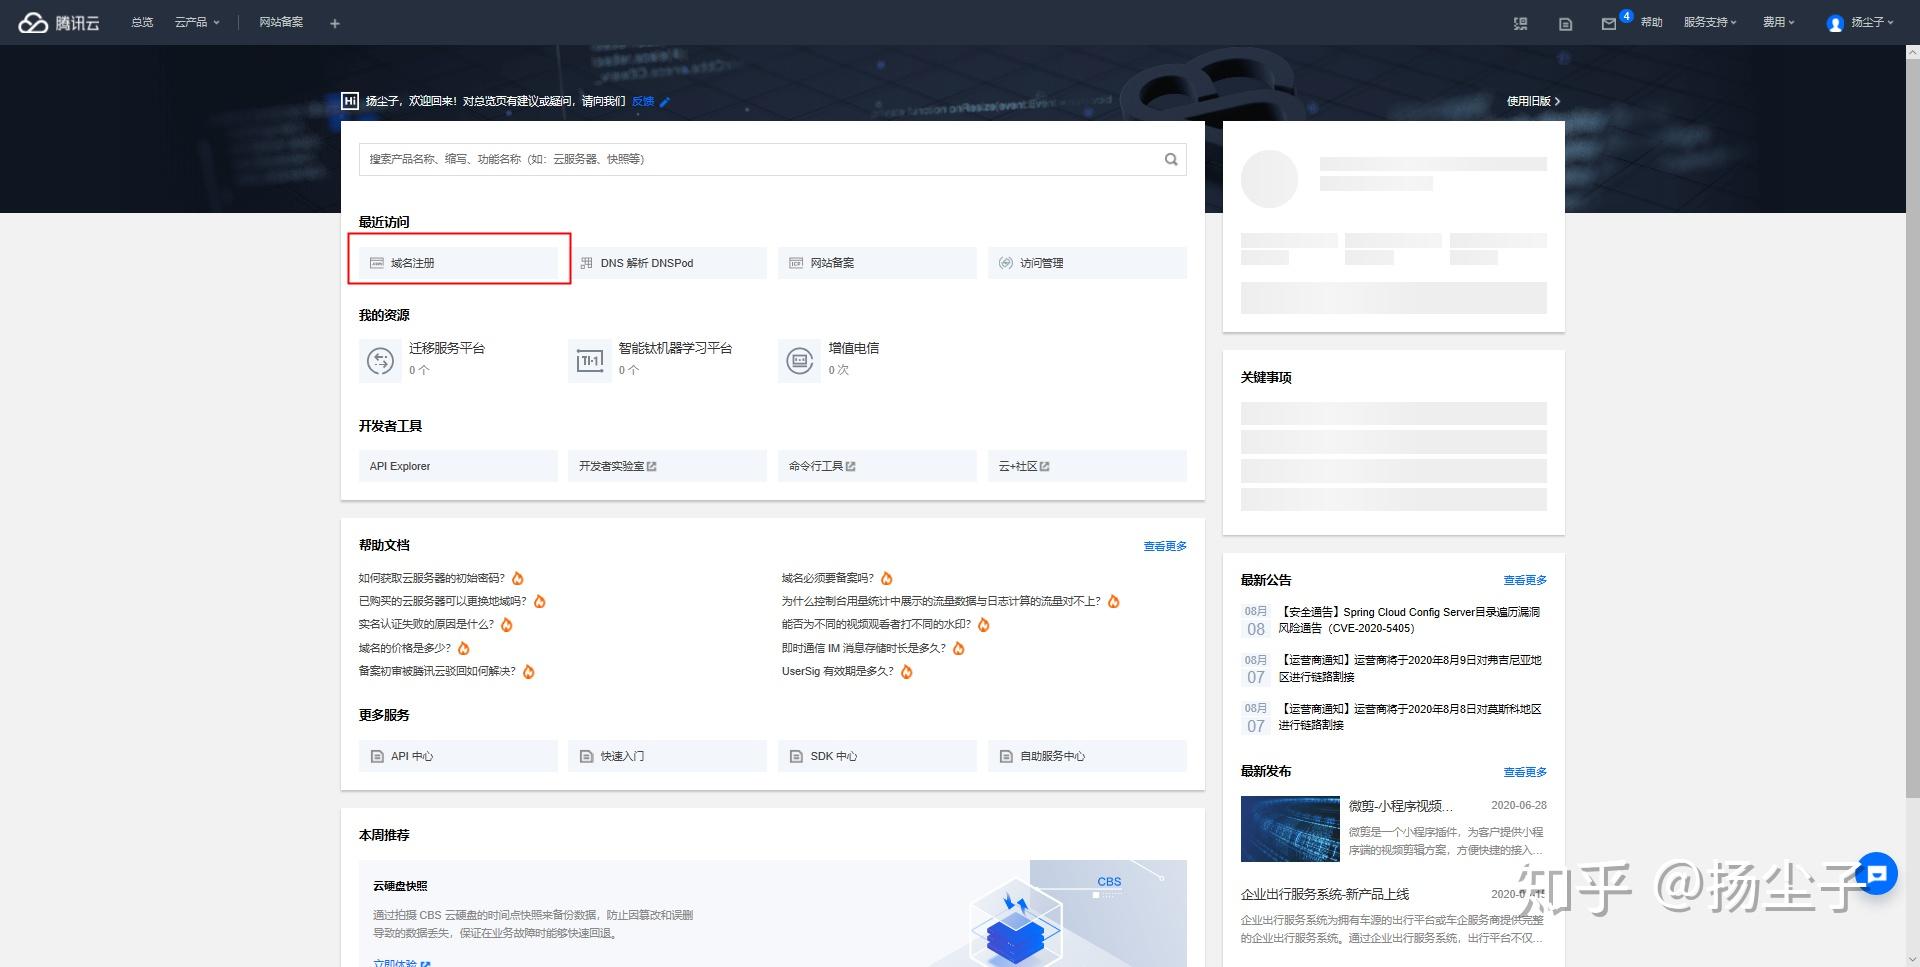The height and width of the screenshot is (967, 1920).
Task: Open the mail messages icon with badge 4
Action: (x=1608, y=23)
